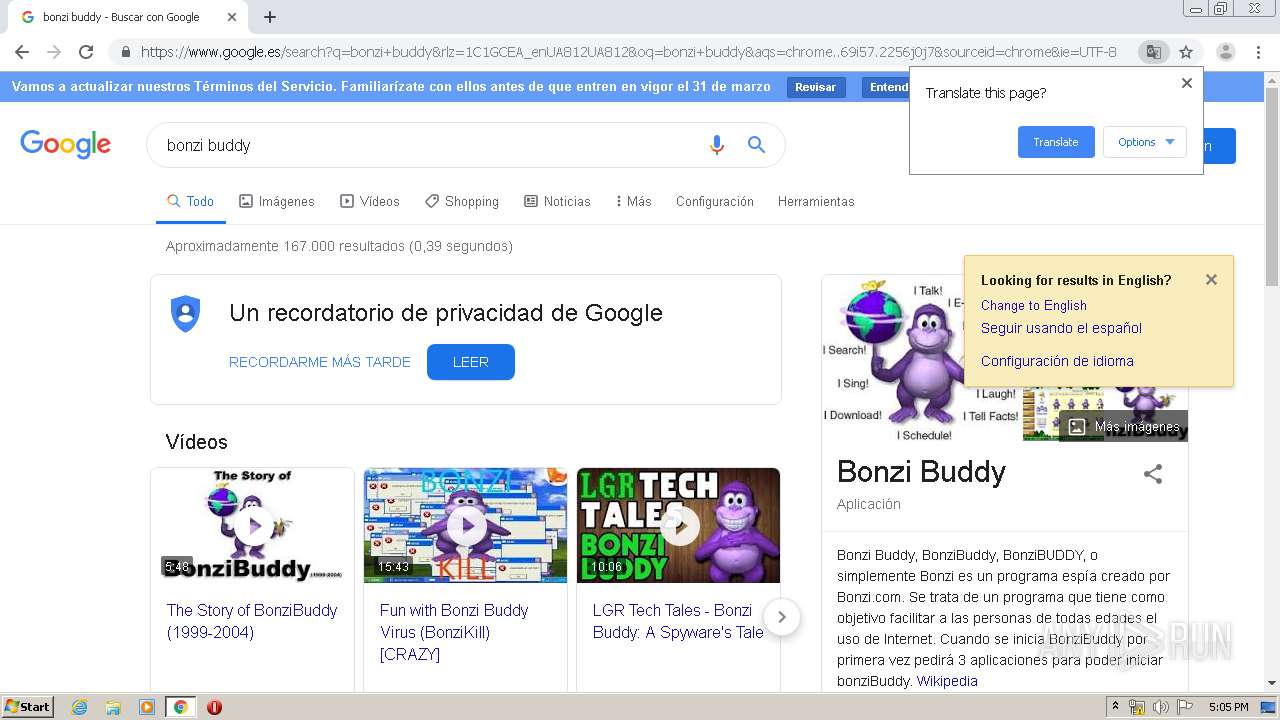Image resolution: width=1280 pixels, height=720 pixels.
Task: Open Internet Explorer from taskbar
Action: click(79, 707)
